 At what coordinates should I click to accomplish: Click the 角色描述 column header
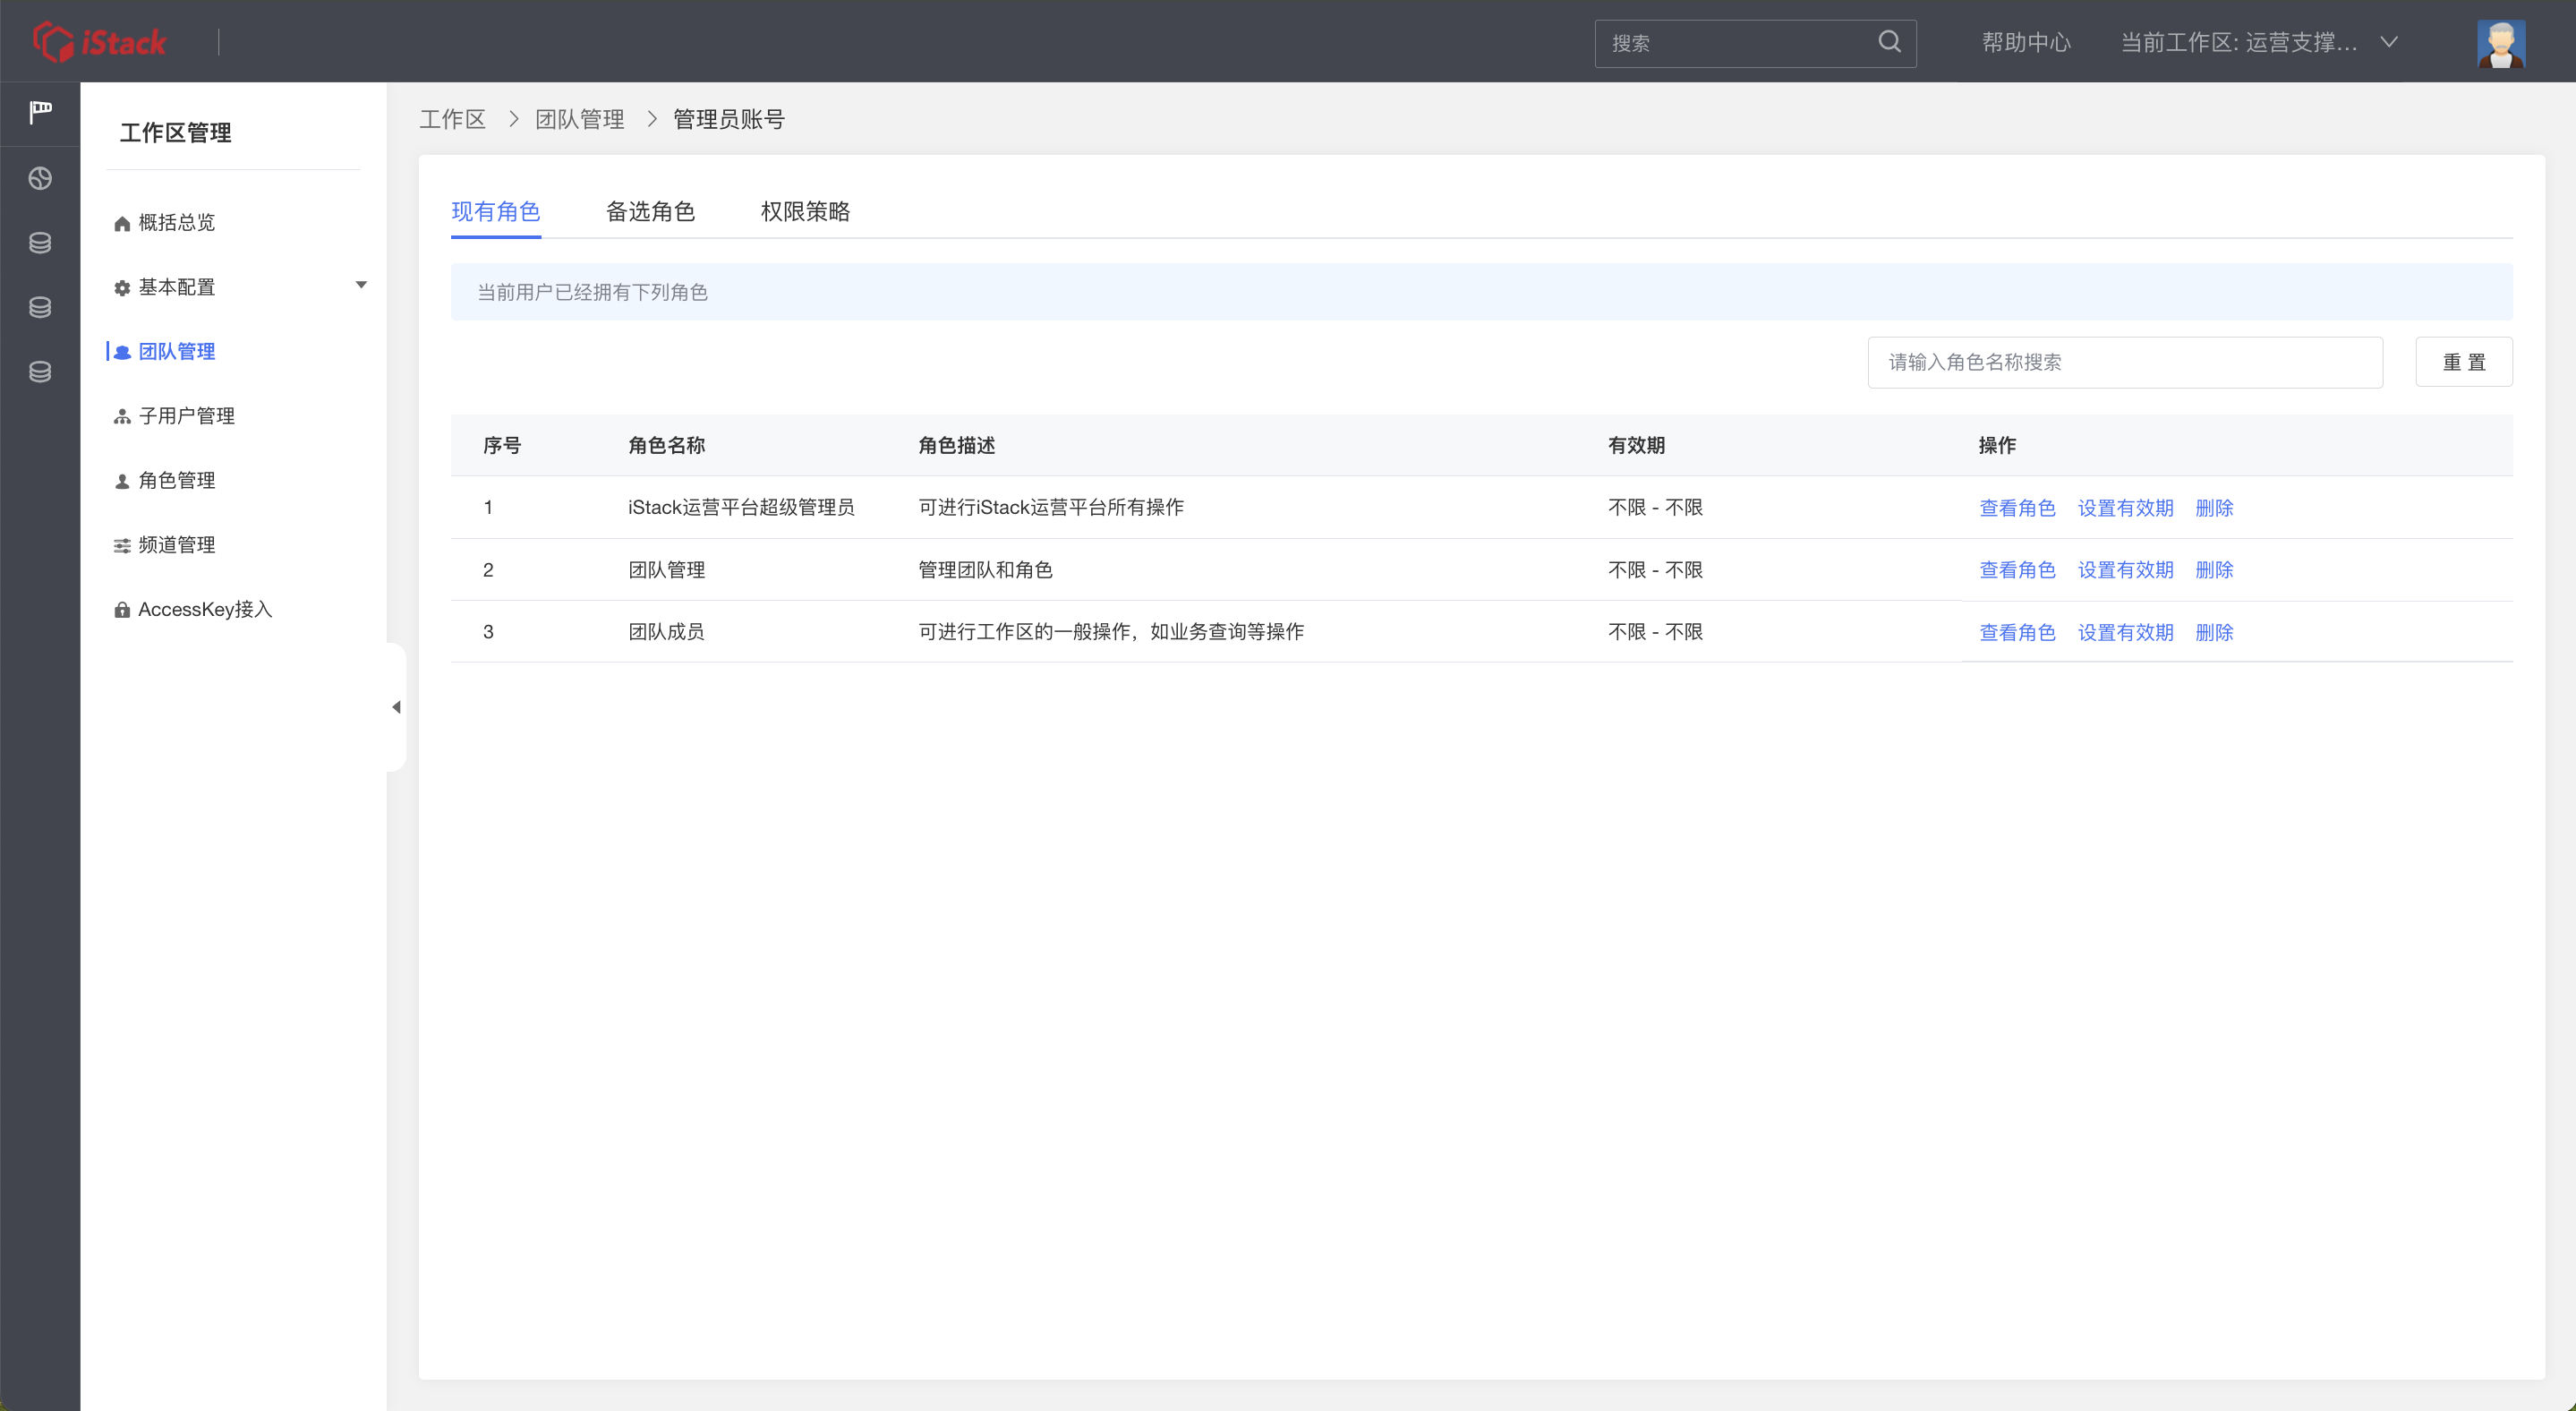[x=956, y=445]
